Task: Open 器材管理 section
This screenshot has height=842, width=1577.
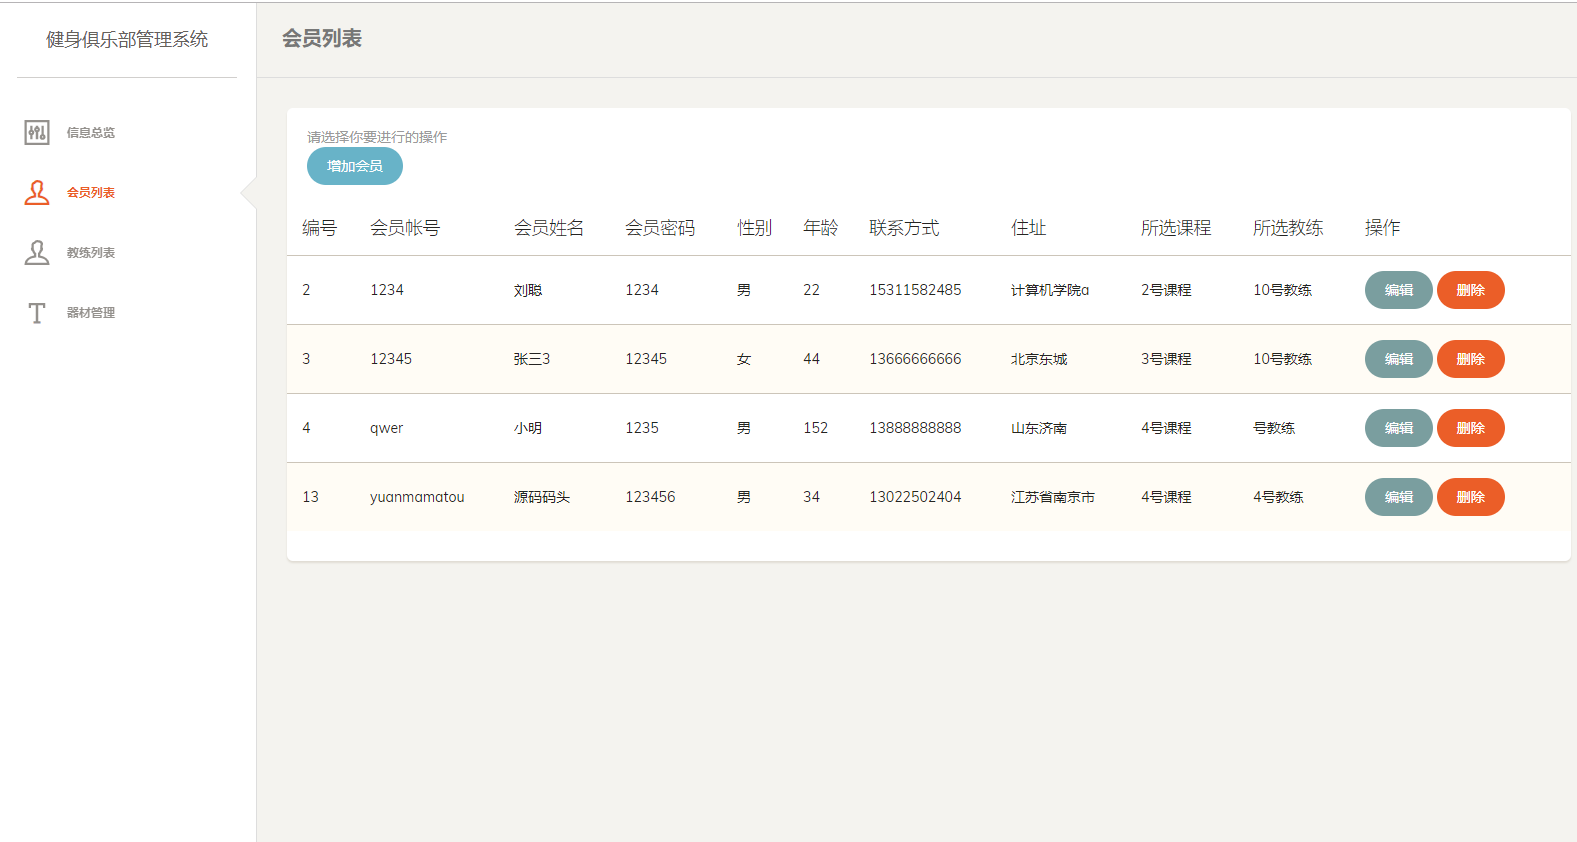Action: tap(91, 313)
